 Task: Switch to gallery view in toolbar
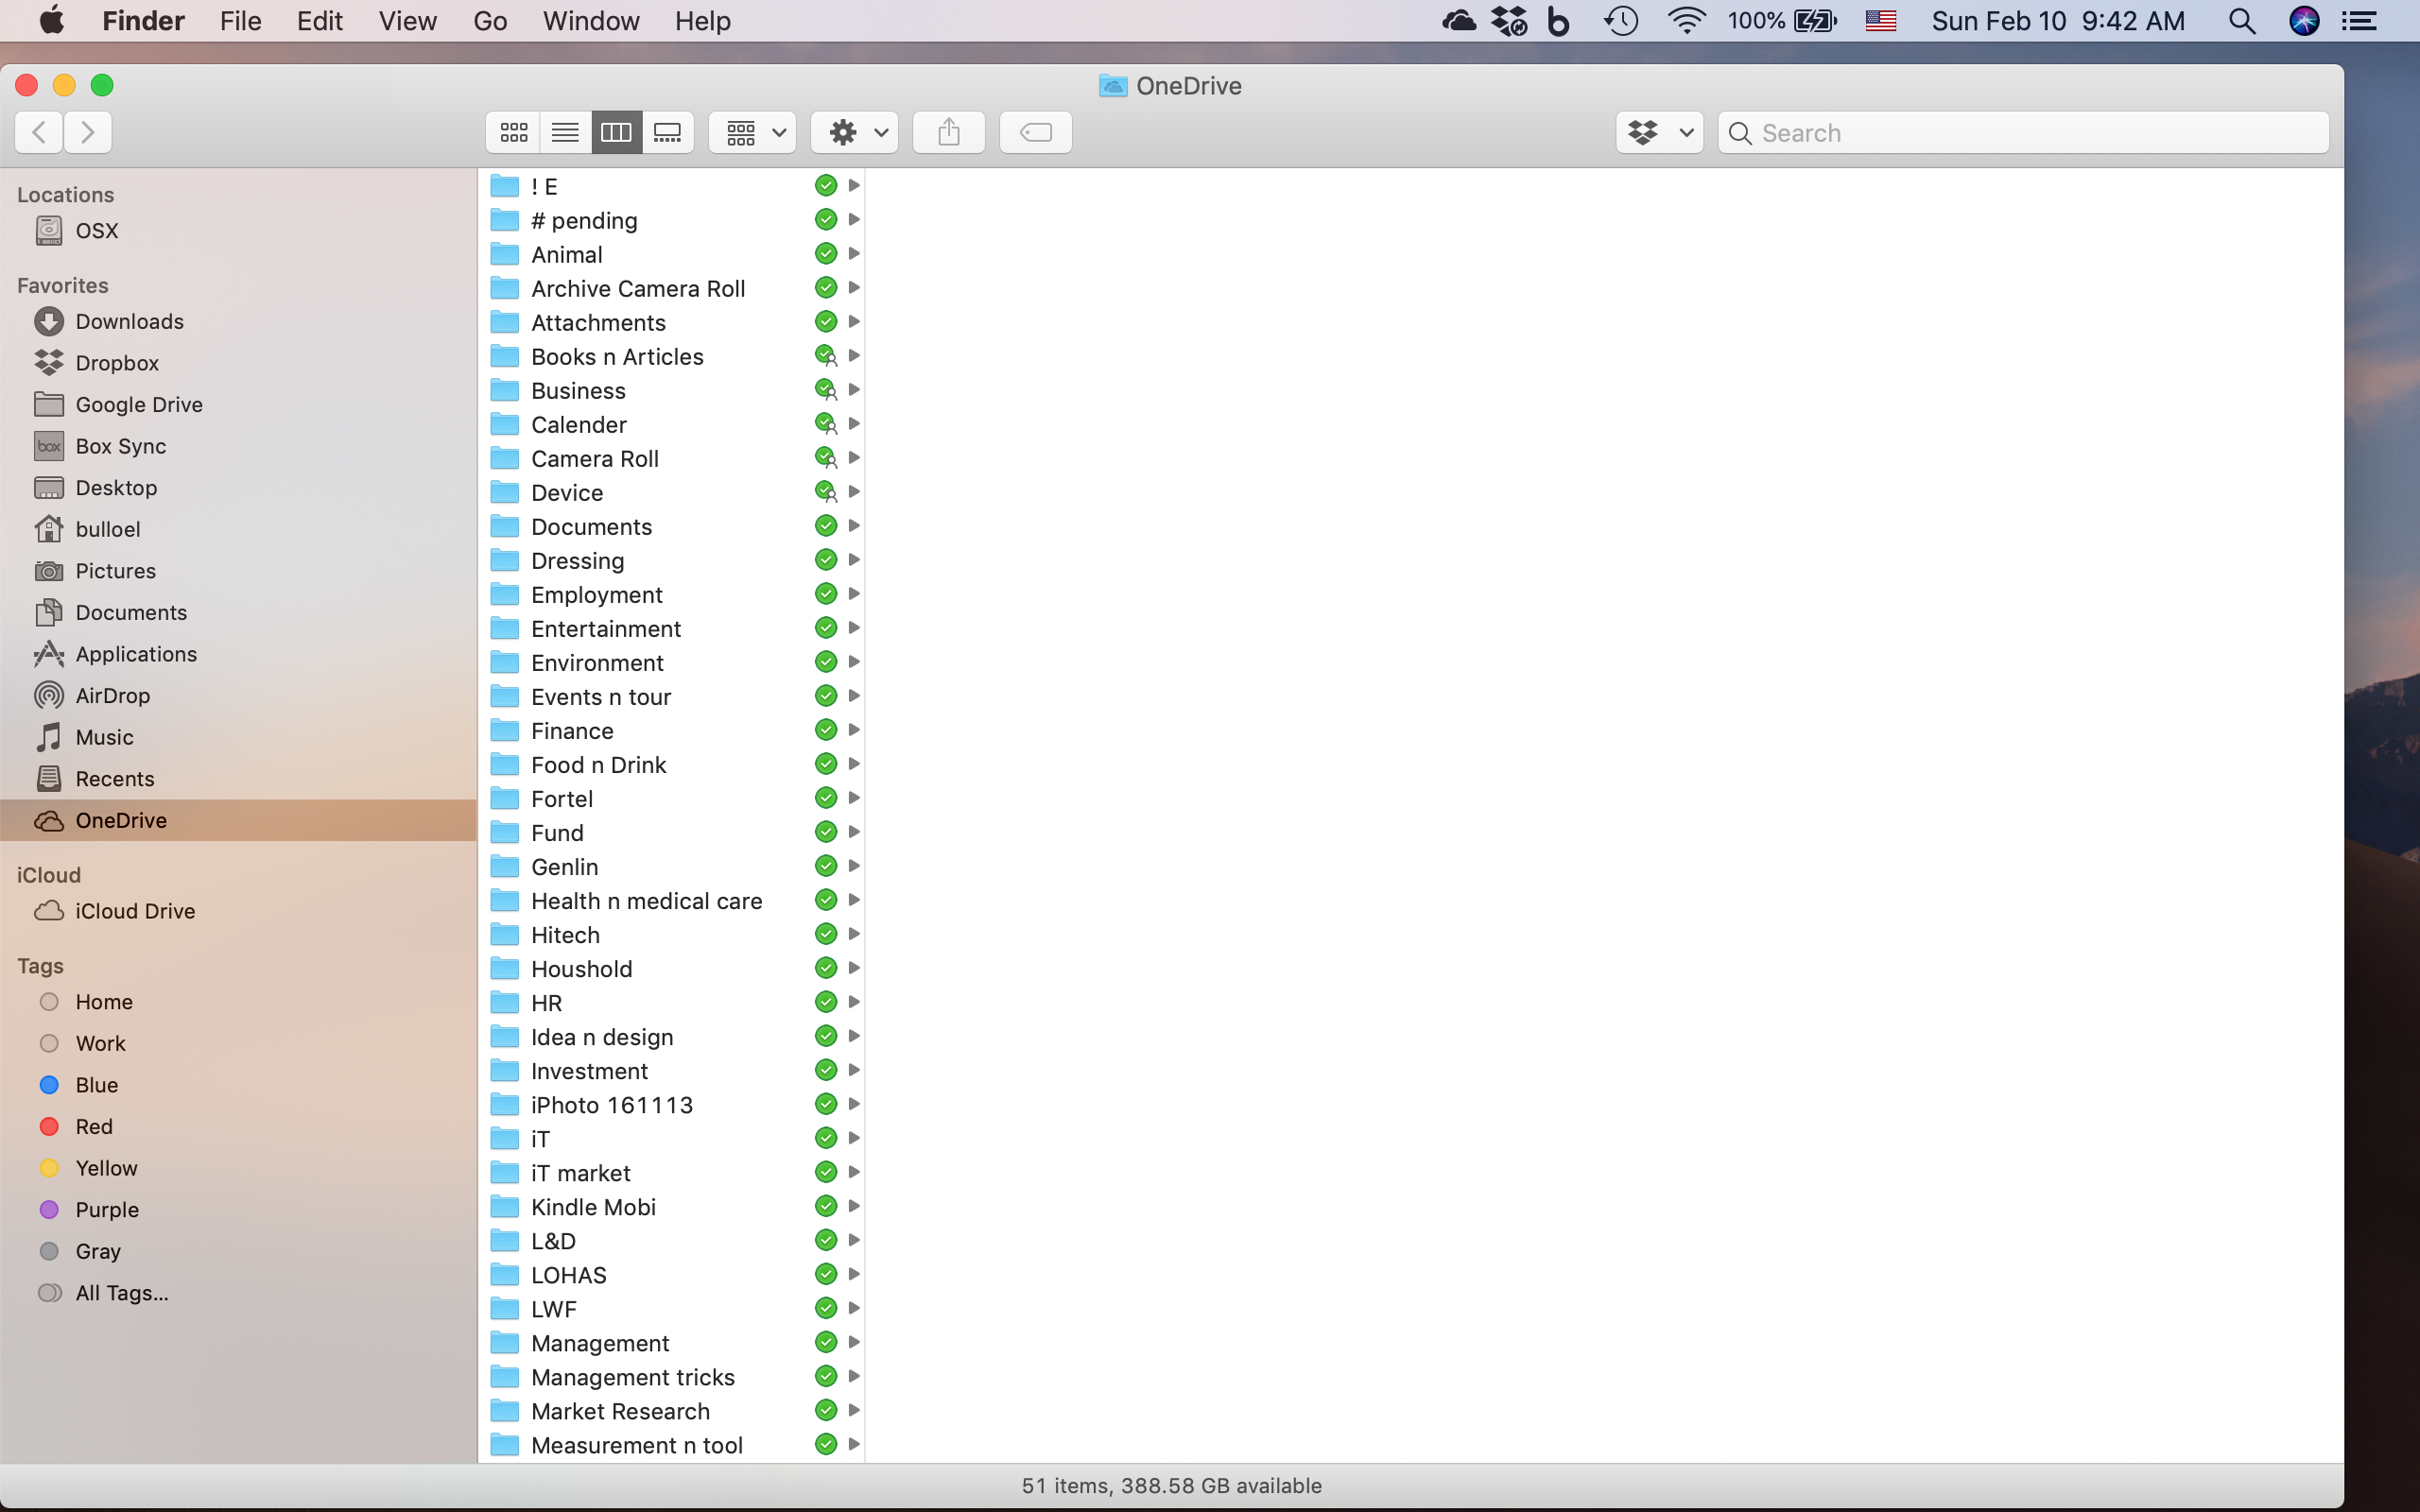(x=667, y=132)
